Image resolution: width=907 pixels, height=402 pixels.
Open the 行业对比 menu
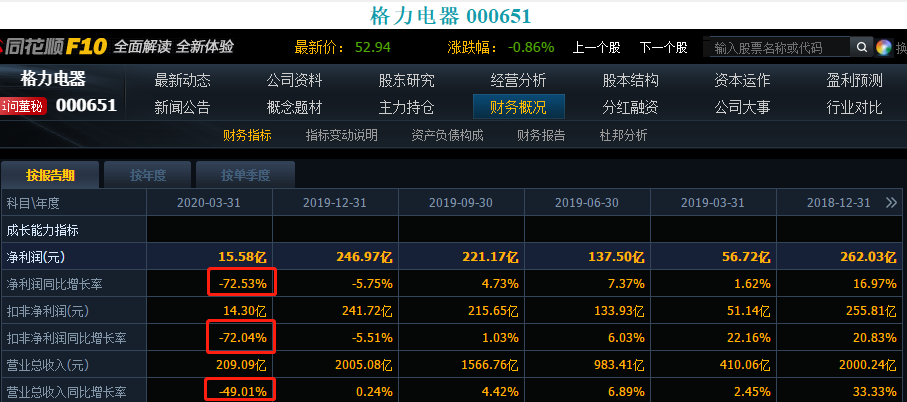[x=854, y=107]
